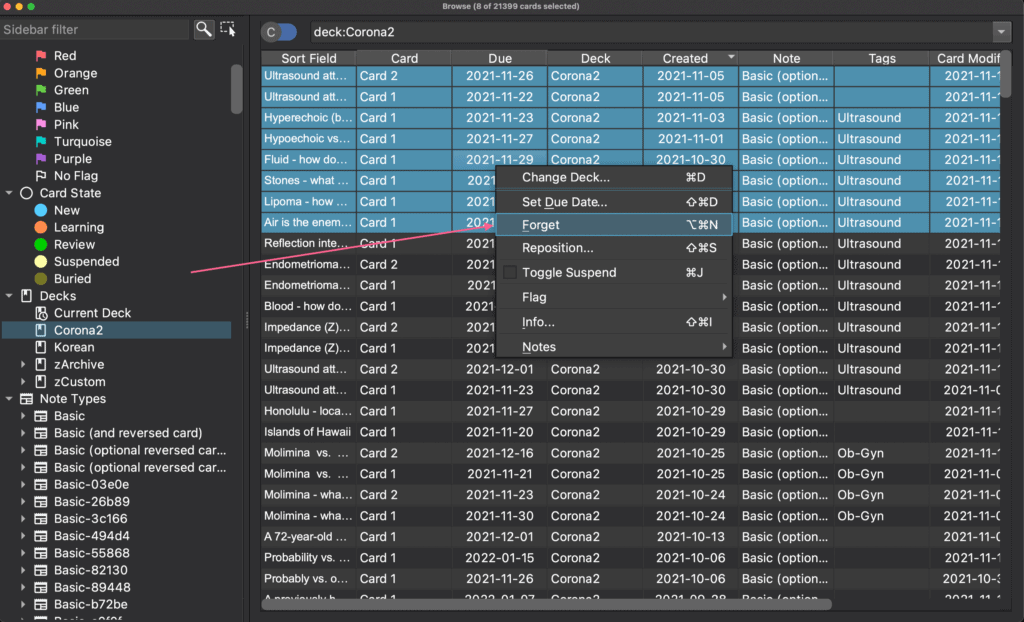1024x622 pixels.
Task: Click the Basic note type icon
Action: [x=41, y=416]
